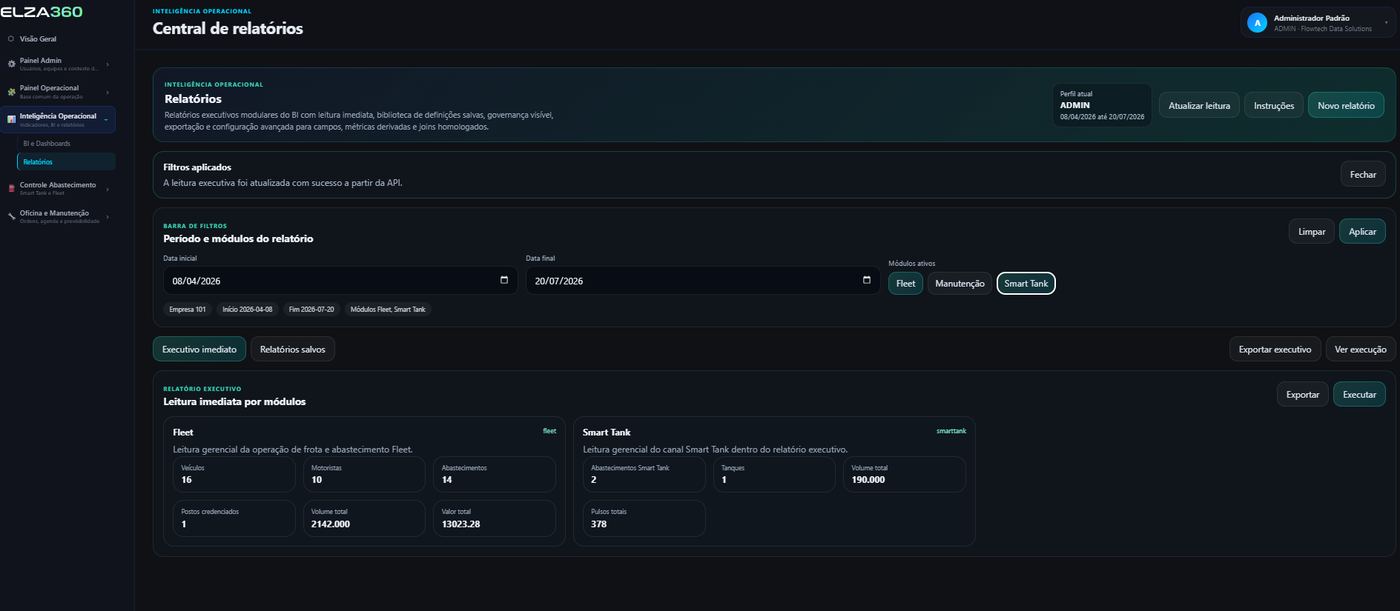Click the Perfil atual ADMIN card
The width and height of the screenshot is (1400, 611).
1102,105
